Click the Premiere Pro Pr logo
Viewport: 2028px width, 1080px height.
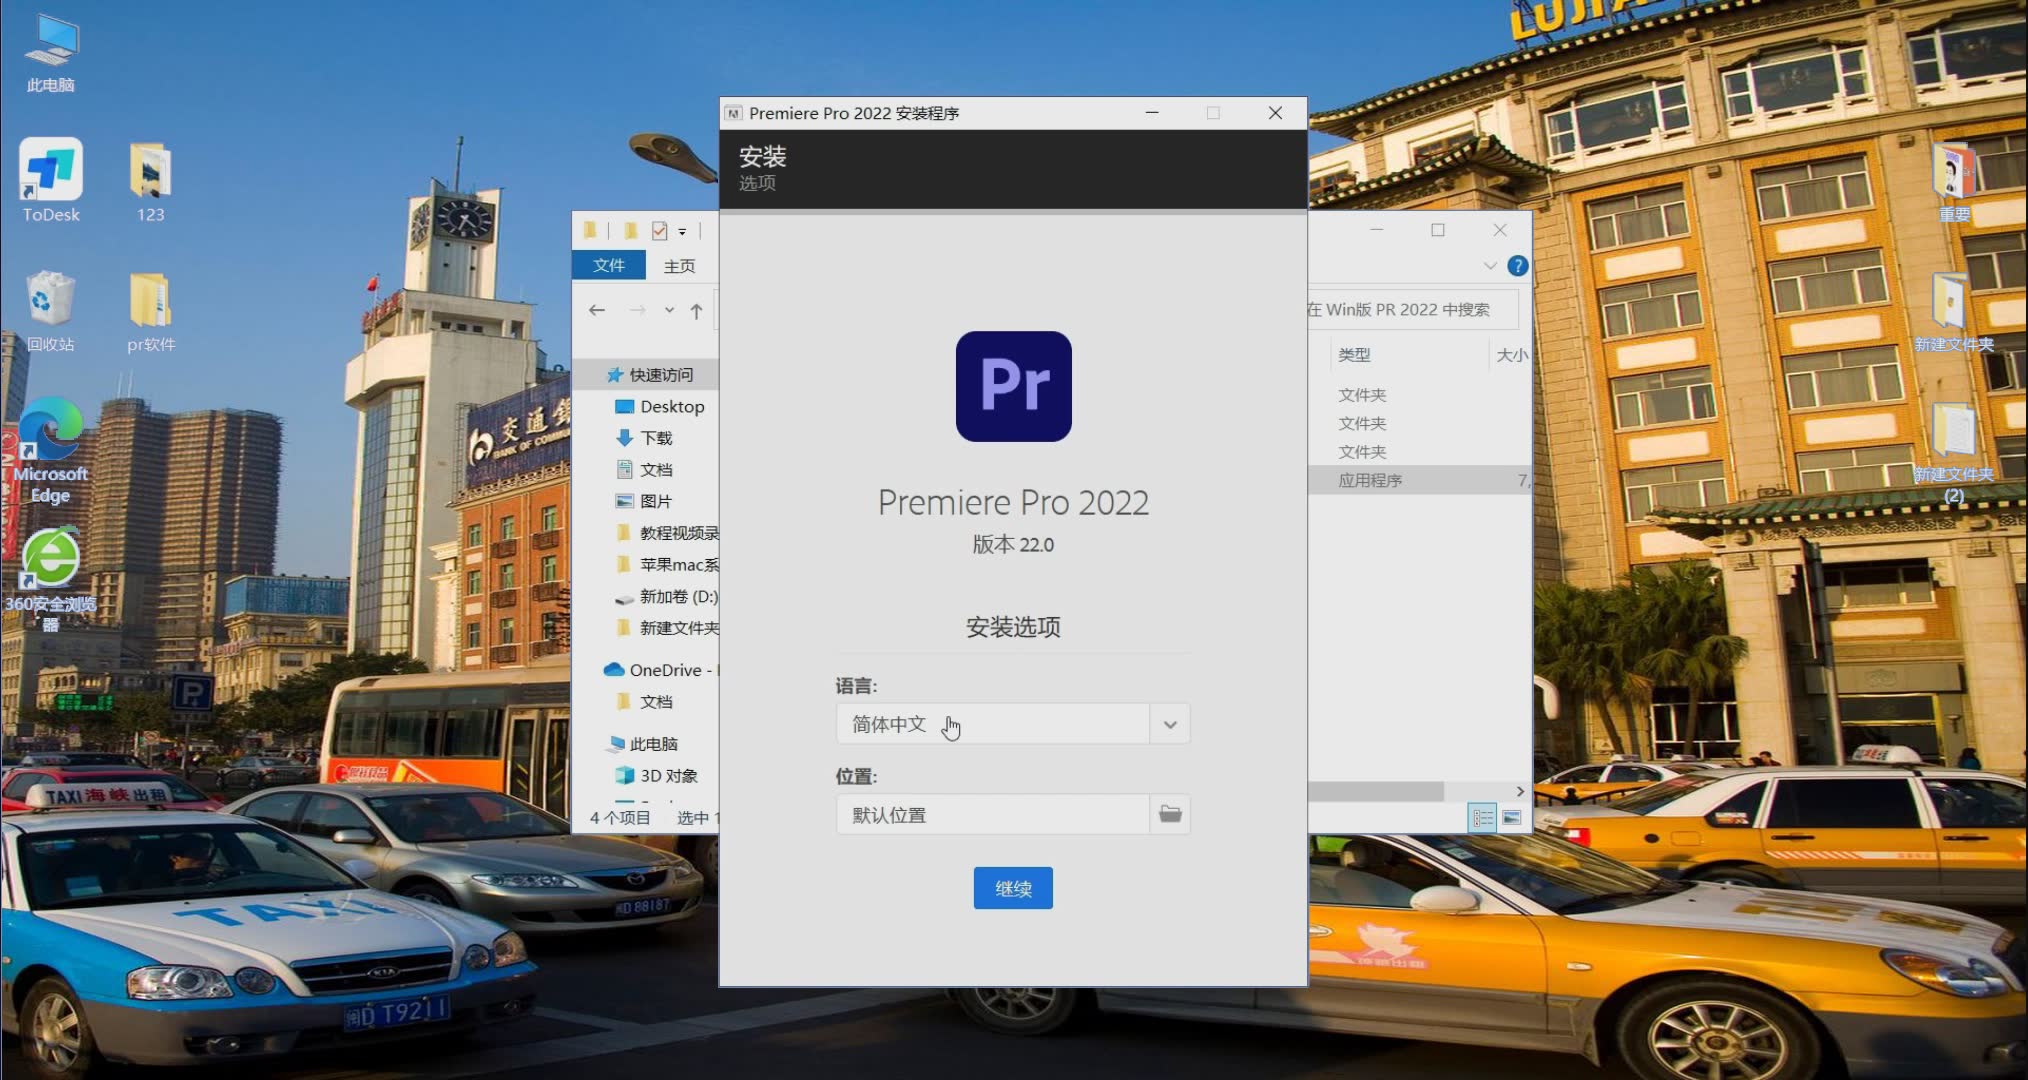[1013, 386]
